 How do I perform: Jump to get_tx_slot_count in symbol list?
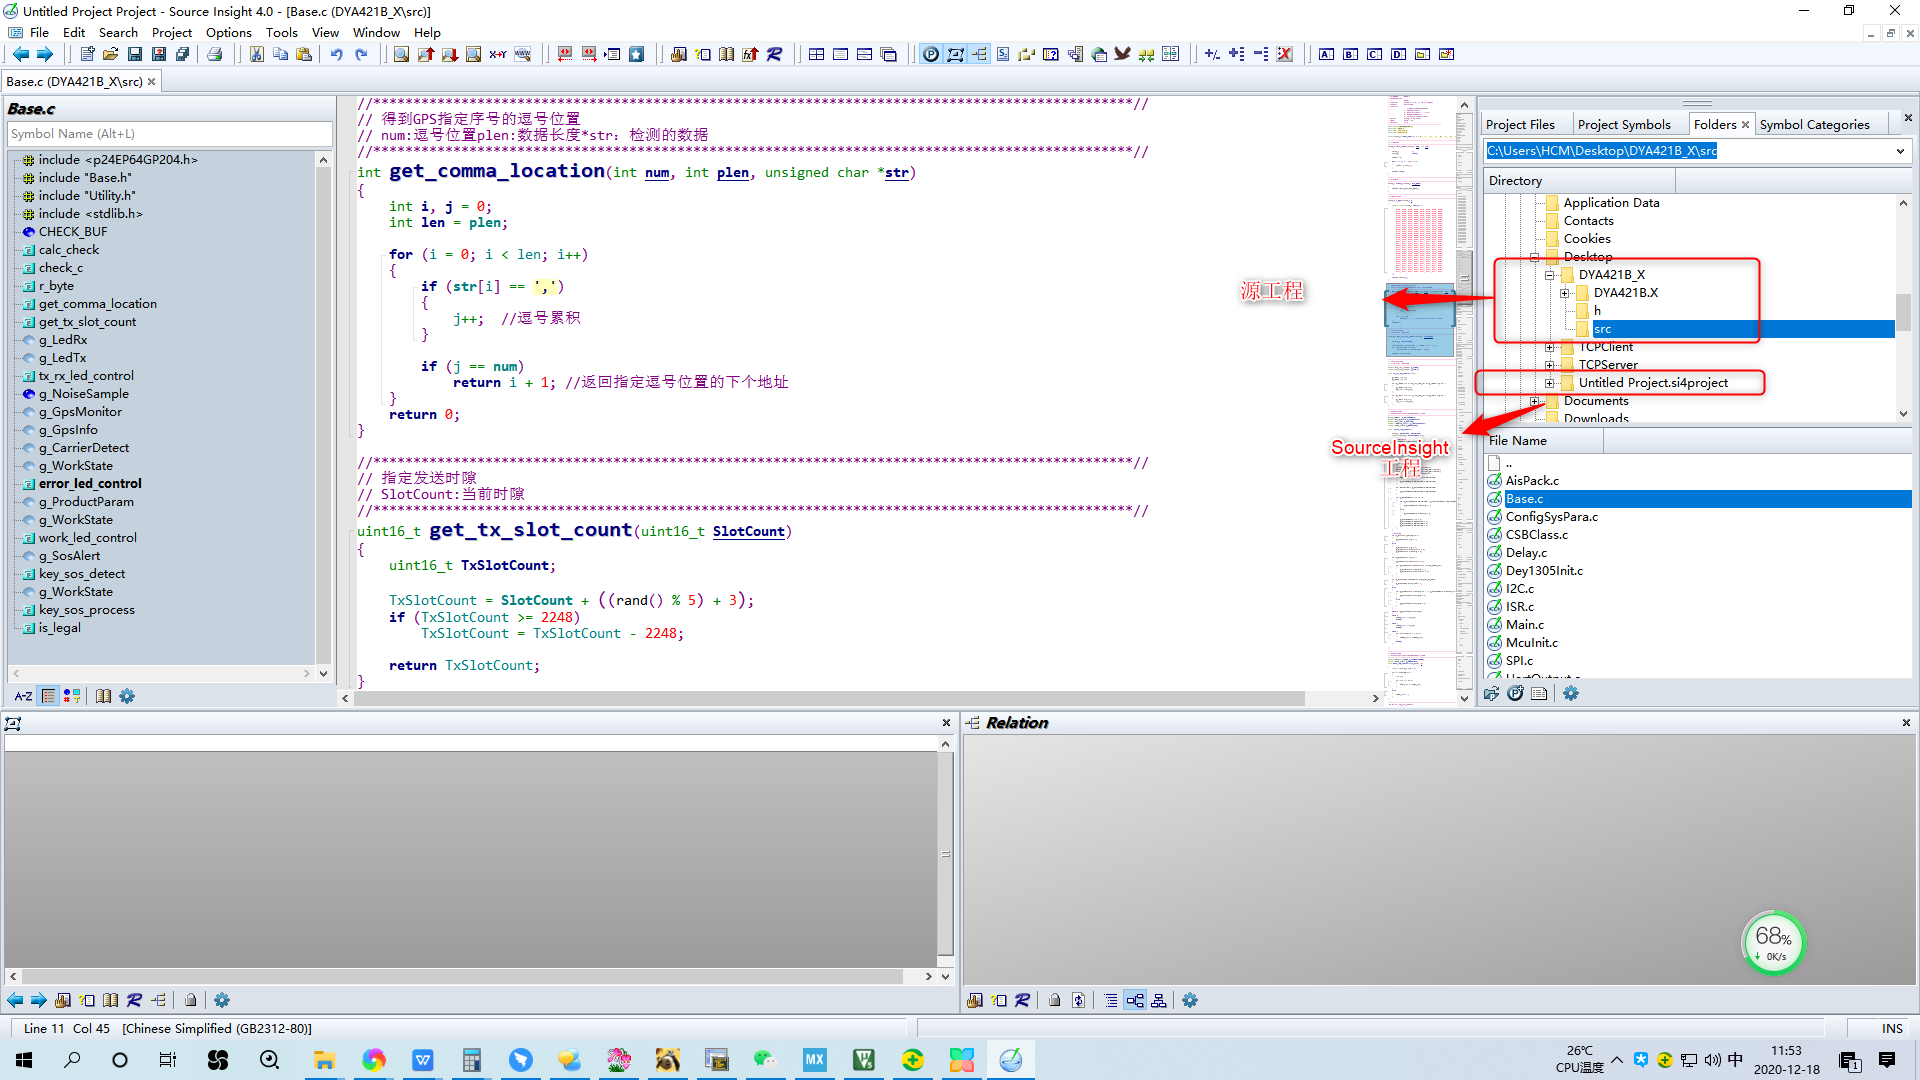click(87, 322)
